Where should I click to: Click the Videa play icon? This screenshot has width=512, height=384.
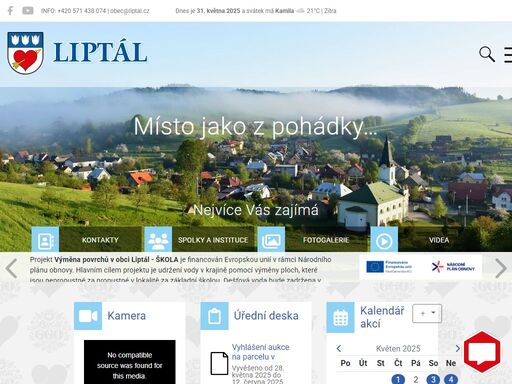click(x=384, y=240)
